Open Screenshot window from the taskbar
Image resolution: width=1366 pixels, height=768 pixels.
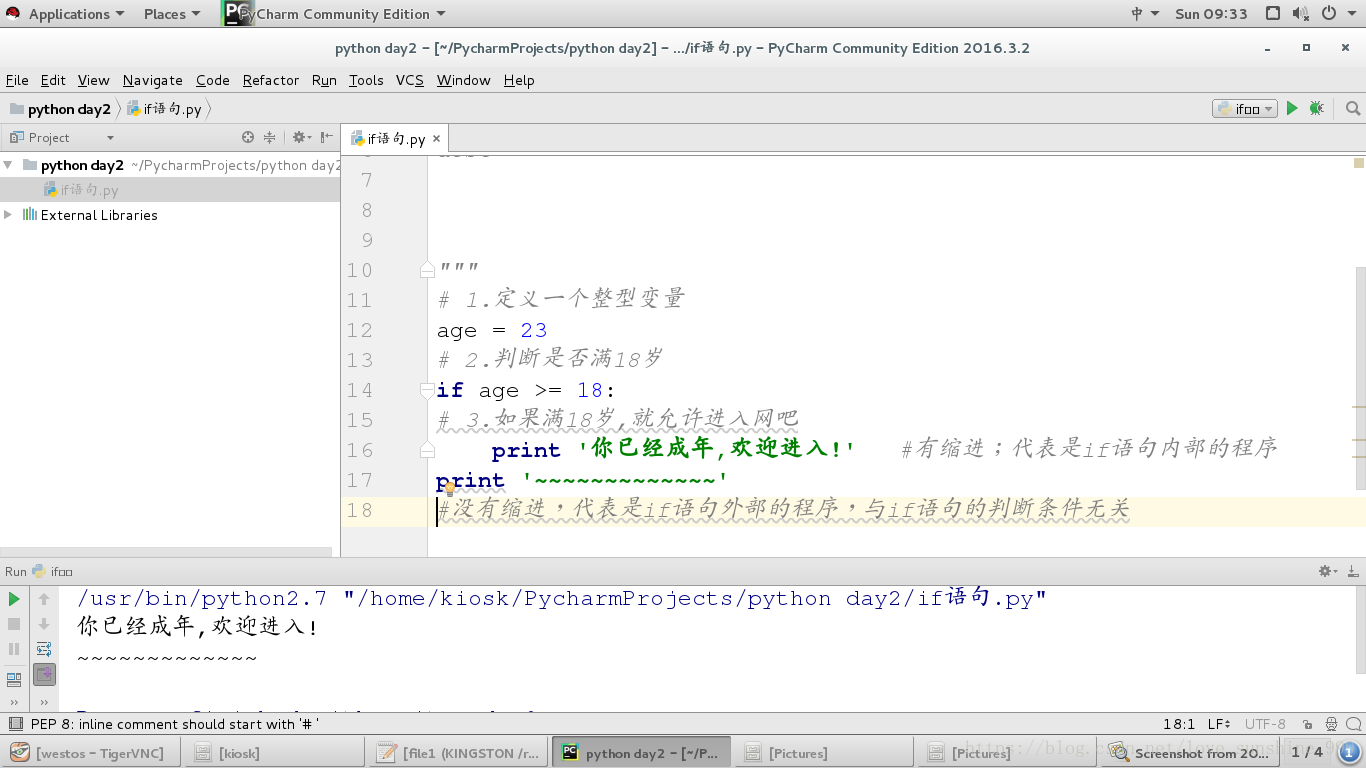(x=1189, y=753)
